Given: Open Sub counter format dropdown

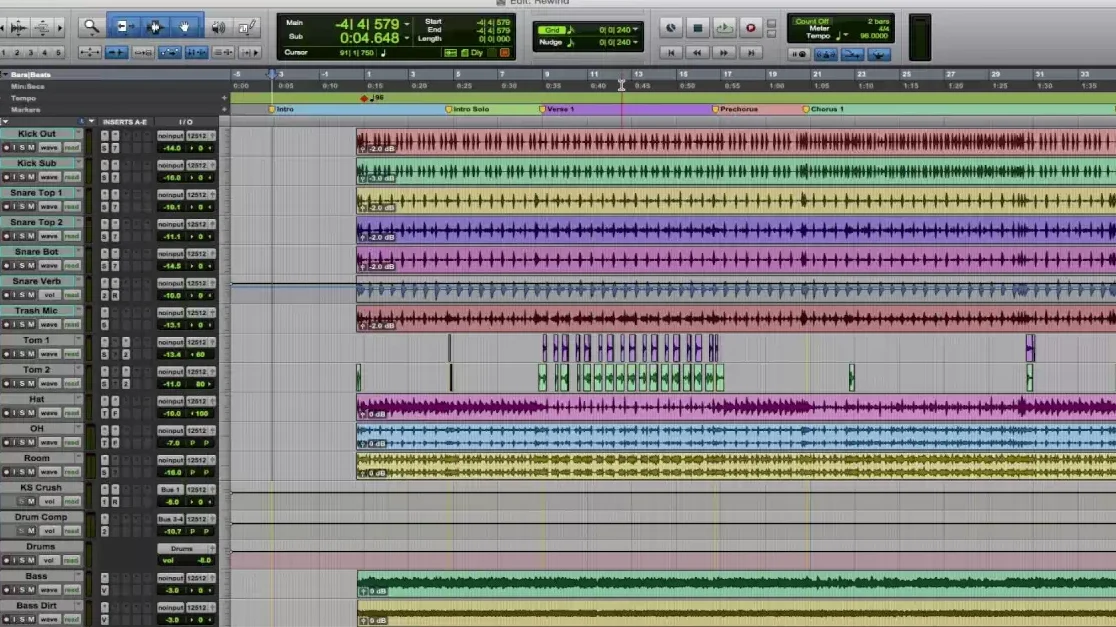Looking at the screenshot, I should 406,38.
